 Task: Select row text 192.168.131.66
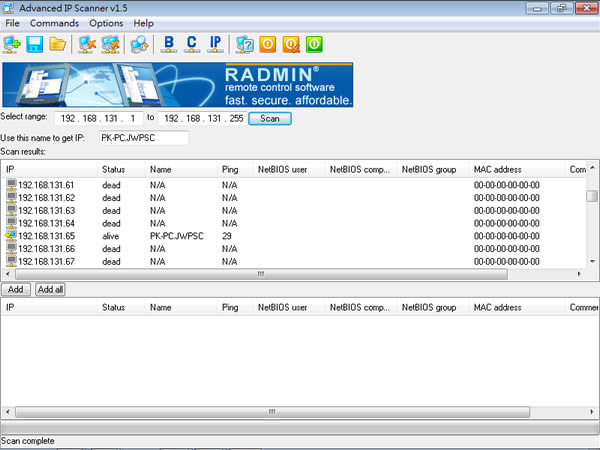(46, 249)
